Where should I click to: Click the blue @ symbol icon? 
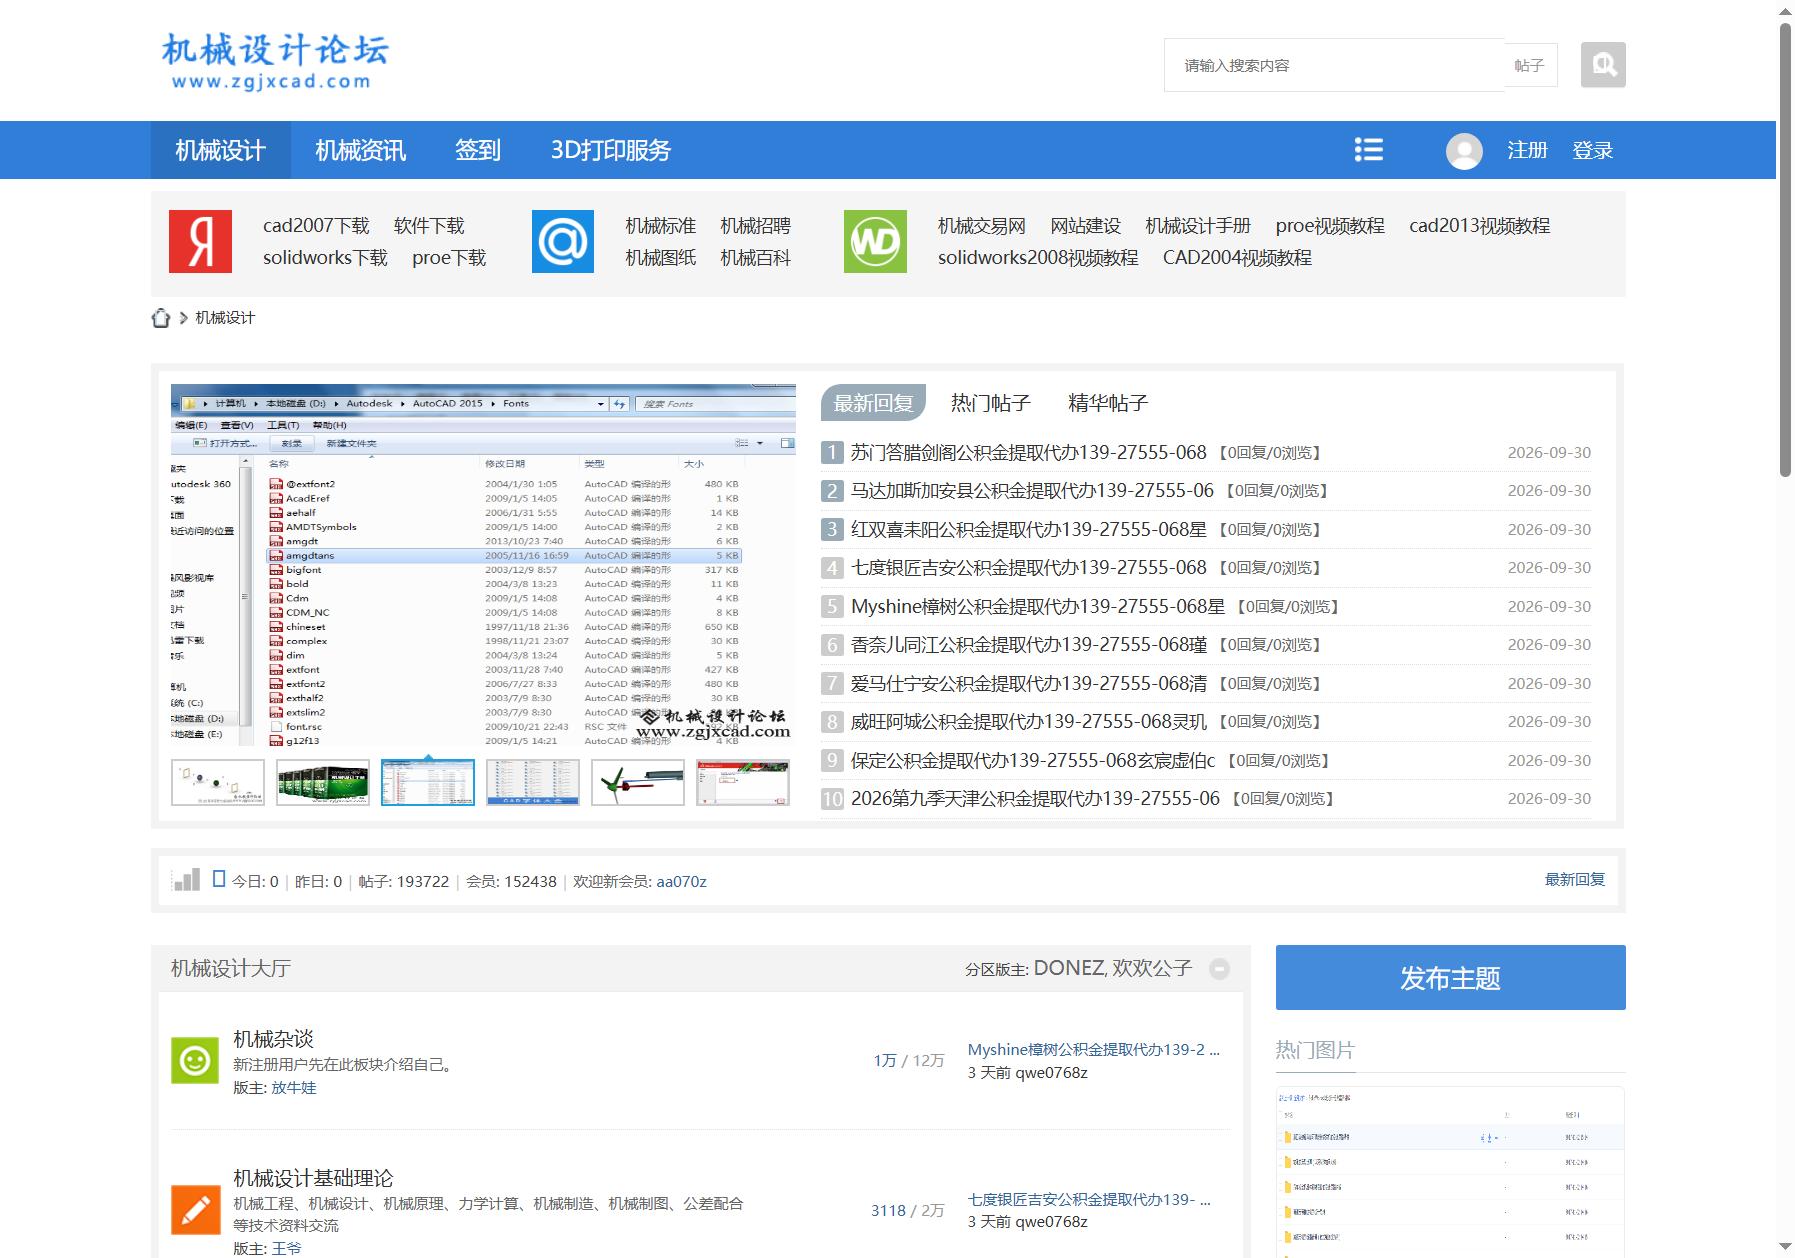(563, 241)
